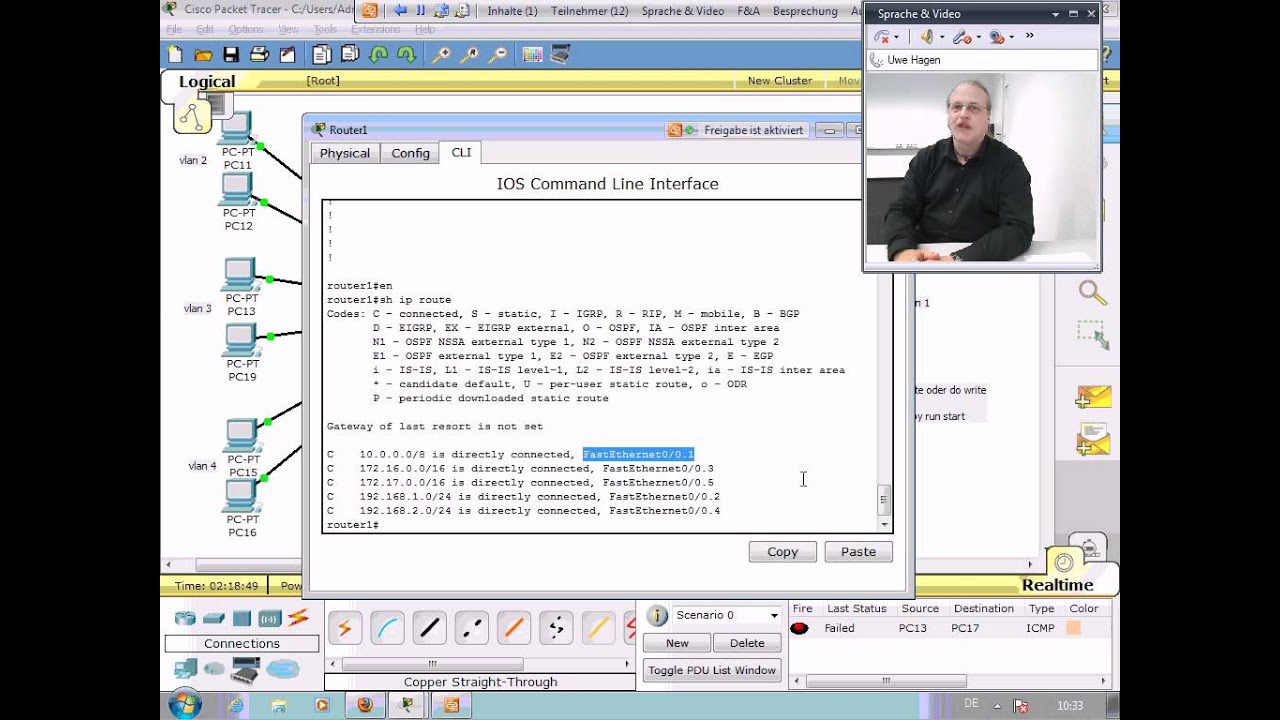Pick the Console cable connection icon
Viewport: 1280px width, 720px height.
(387, 628)
